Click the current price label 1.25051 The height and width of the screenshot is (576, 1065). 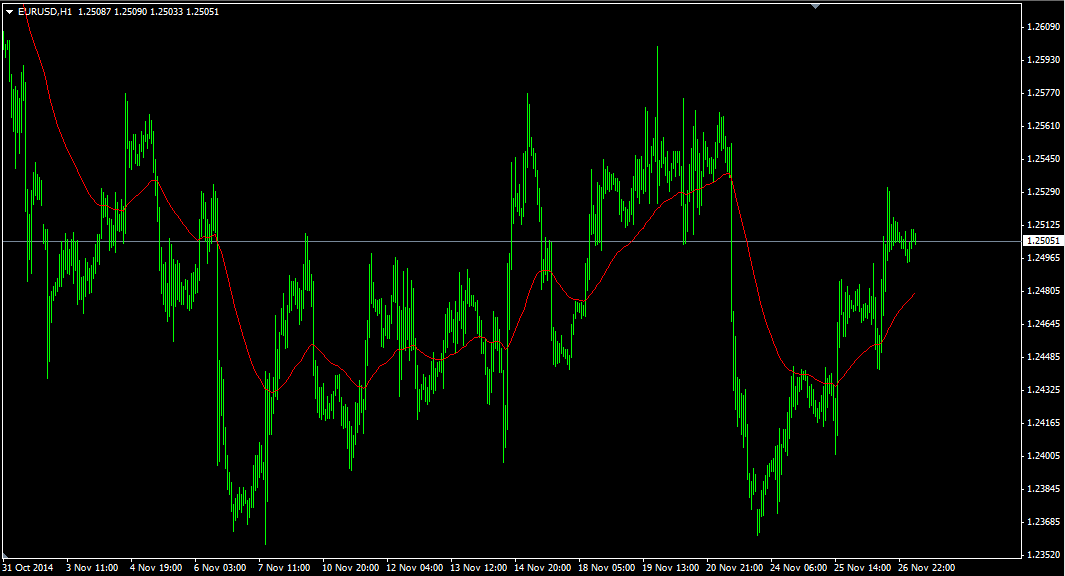click(1043, 241)
